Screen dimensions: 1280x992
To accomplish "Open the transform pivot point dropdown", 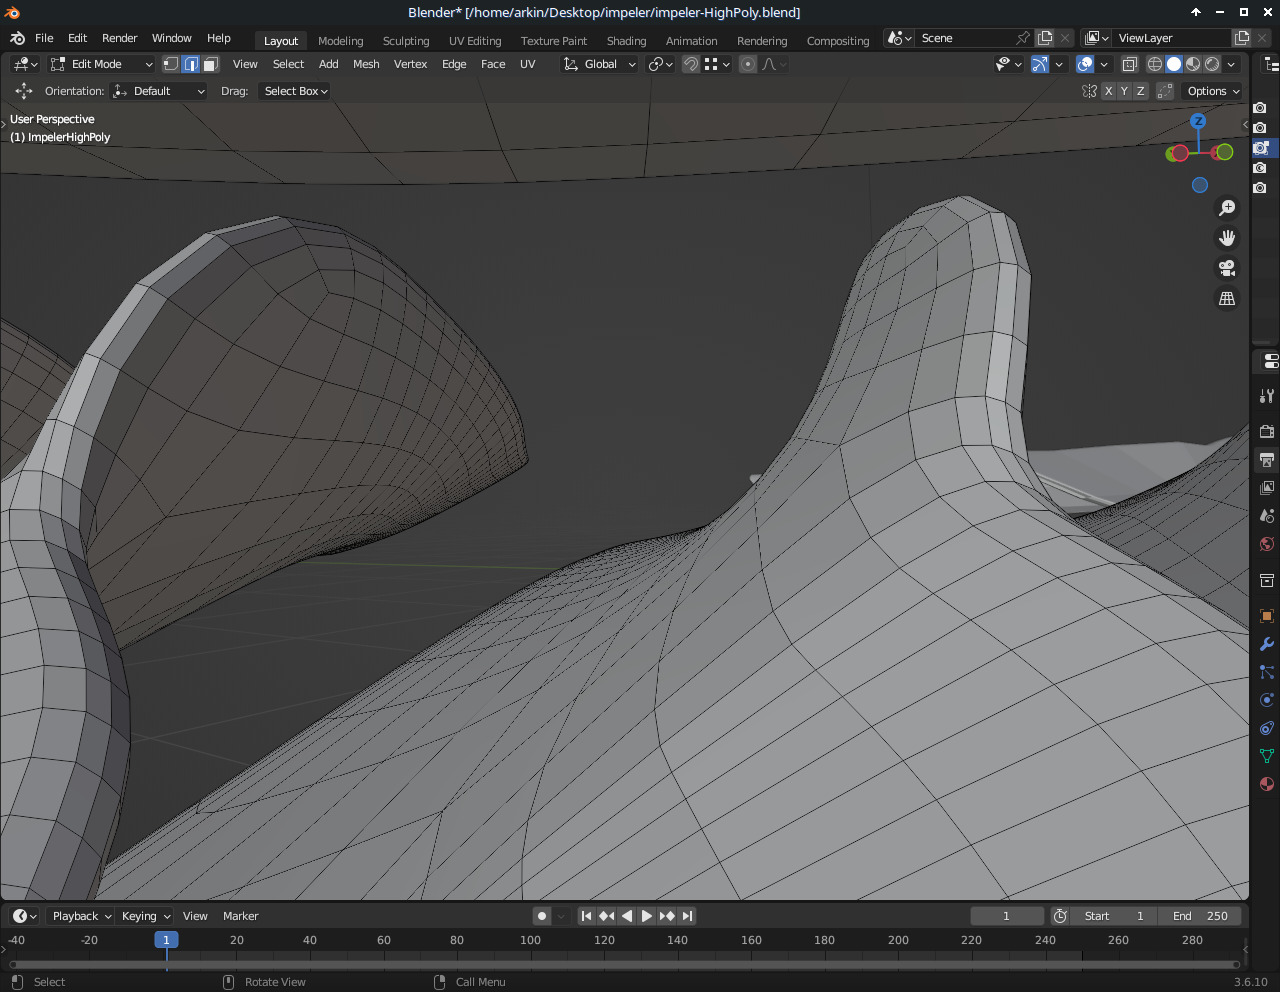I will point(661,64).
